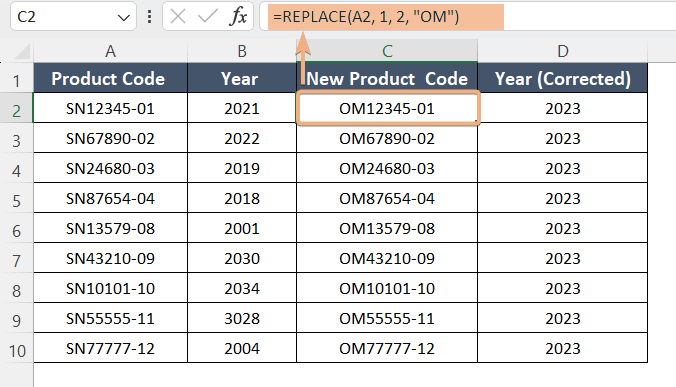Image resolution: width=676 pixels, height=387 pixels.
Task: Select cell containing OM67890-02
Action: click(387, 138)
